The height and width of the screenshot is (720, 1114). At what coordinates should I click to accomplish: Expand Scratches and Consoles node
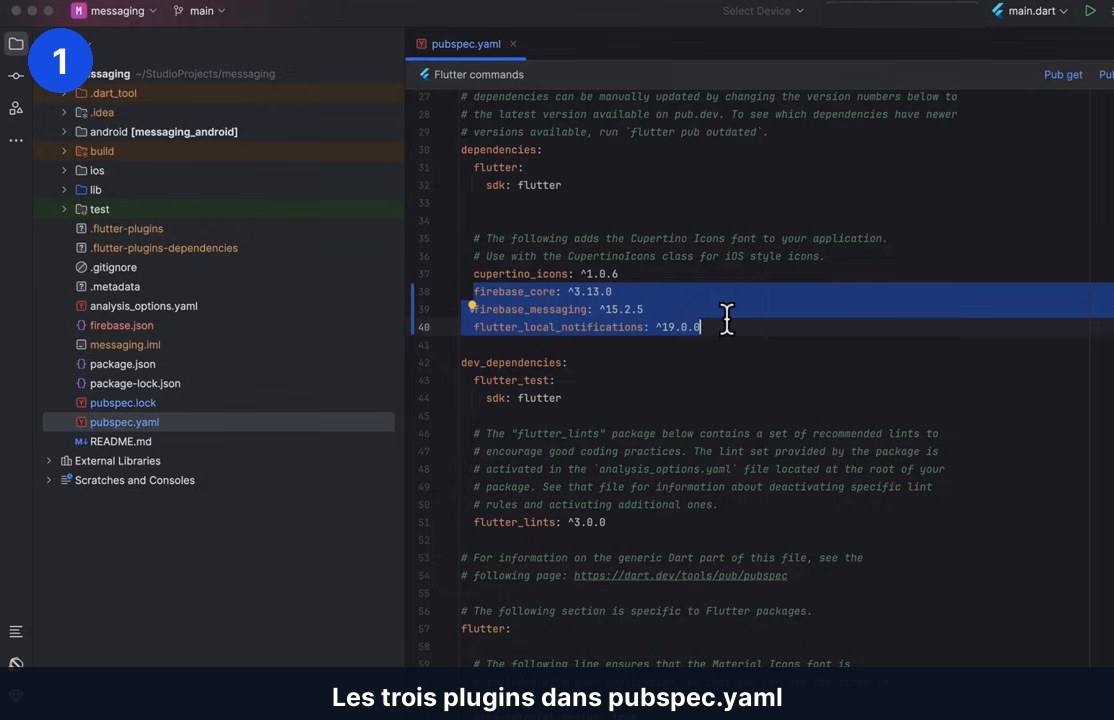pos(49,480)
